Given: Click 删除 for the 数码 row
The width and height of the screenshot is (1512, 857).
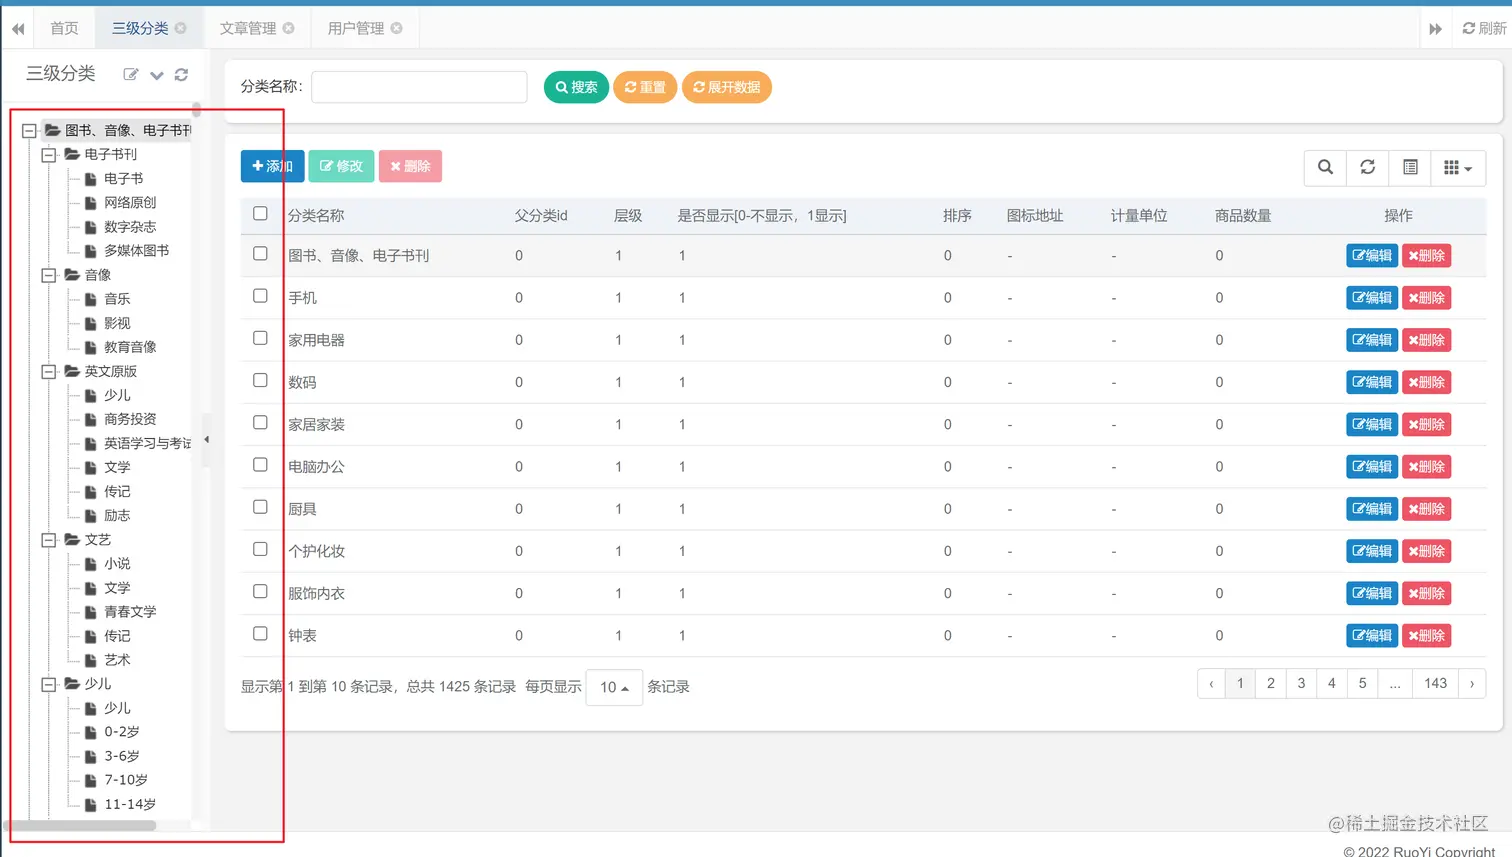Looking at the screenshot, I should 1426,382.
